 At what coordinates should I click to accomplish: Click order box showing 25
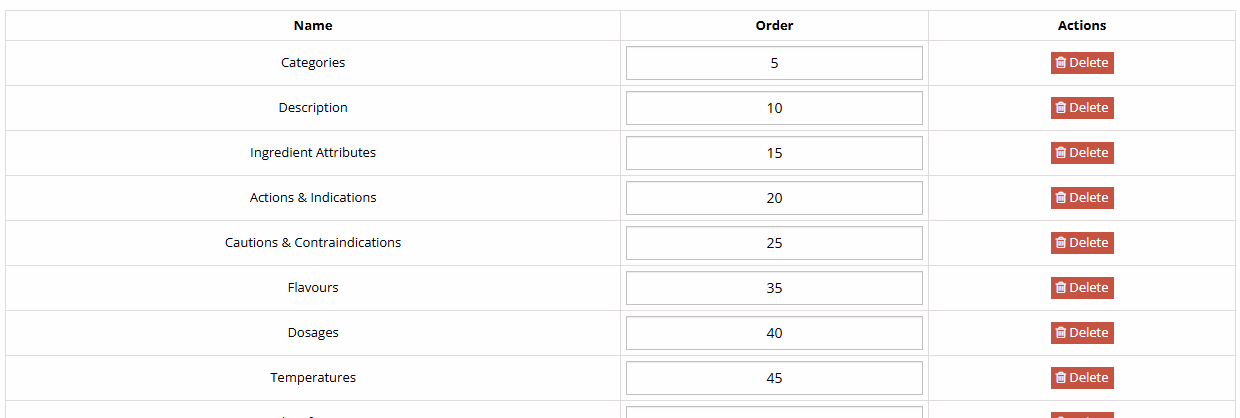tap(774, 243)
